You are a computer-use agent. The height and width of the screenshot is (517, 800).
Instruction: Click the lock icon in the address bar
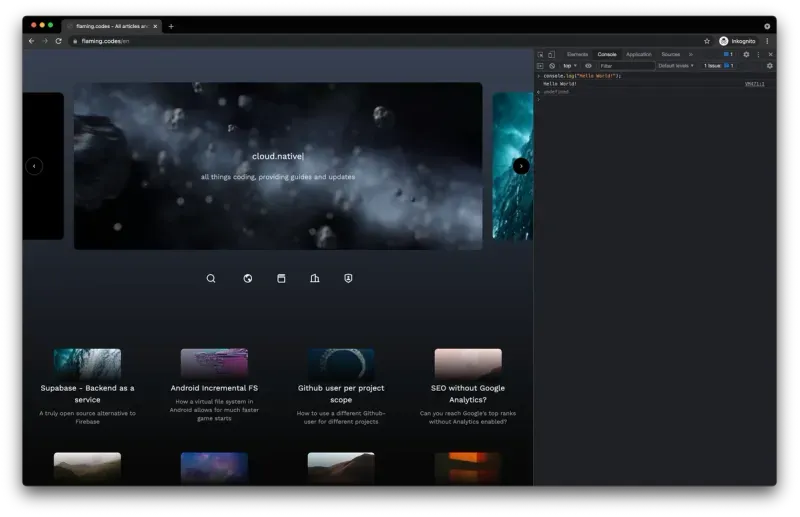pos(75,41)
